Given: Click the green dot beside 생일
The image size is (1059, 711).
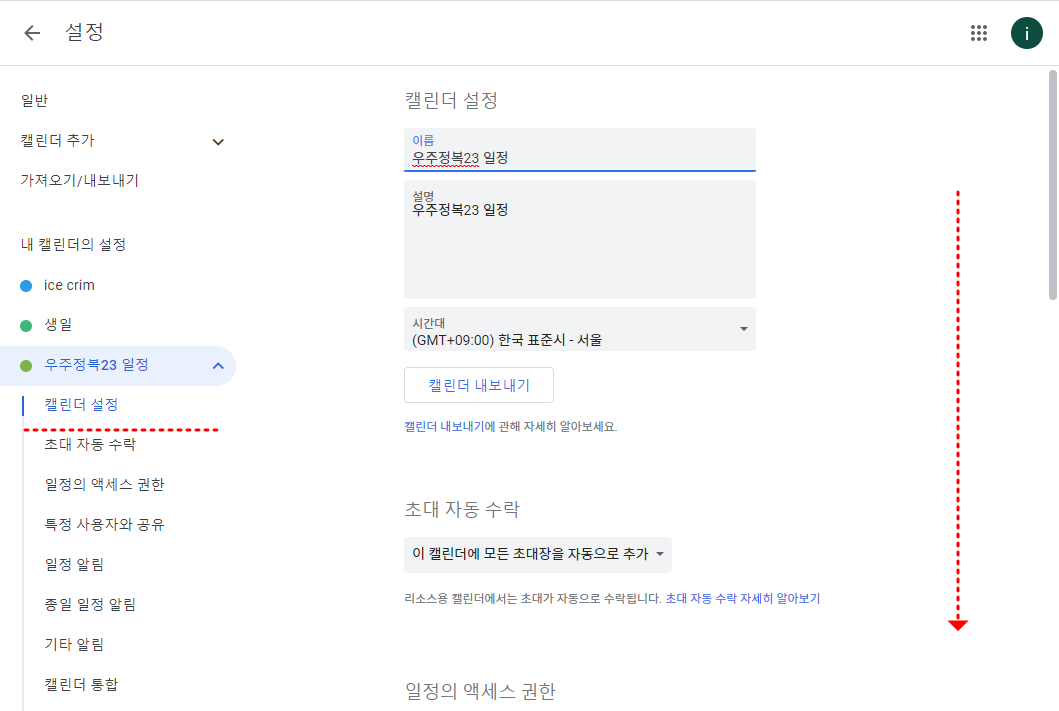Looking at the screenshot, I should tap(26, 325).
